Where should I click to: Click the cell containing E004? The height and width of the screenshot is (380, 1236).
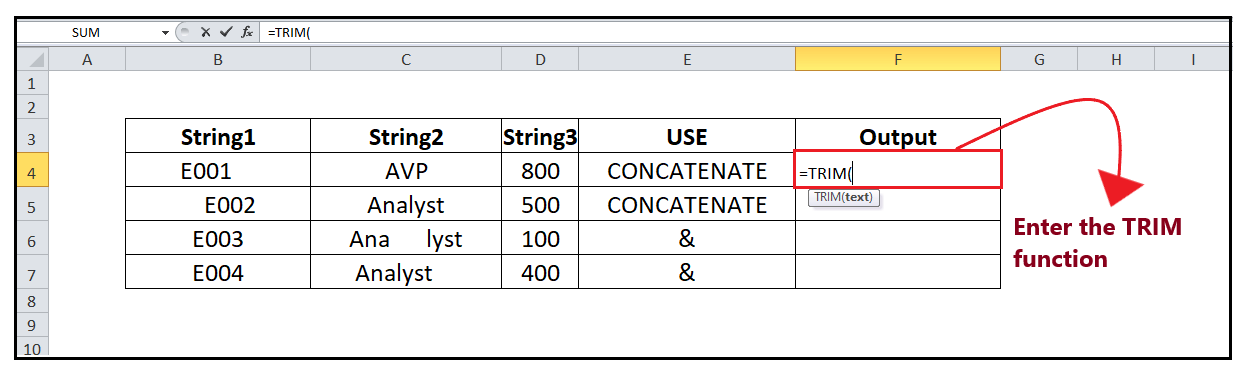218,273
